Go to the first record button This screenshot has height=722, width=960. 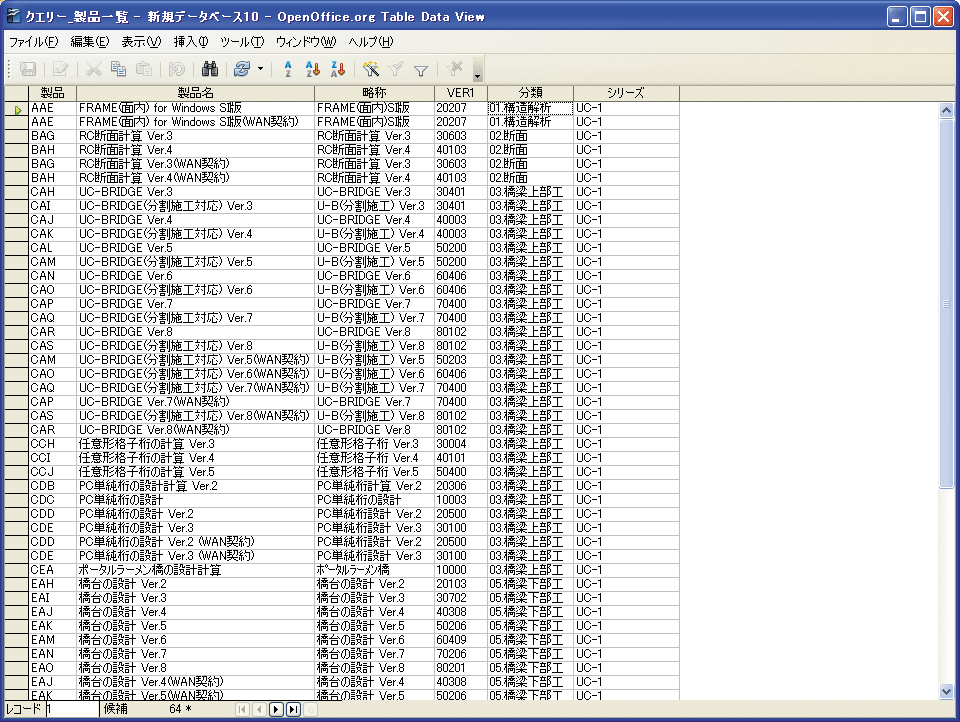pos(242,709)
